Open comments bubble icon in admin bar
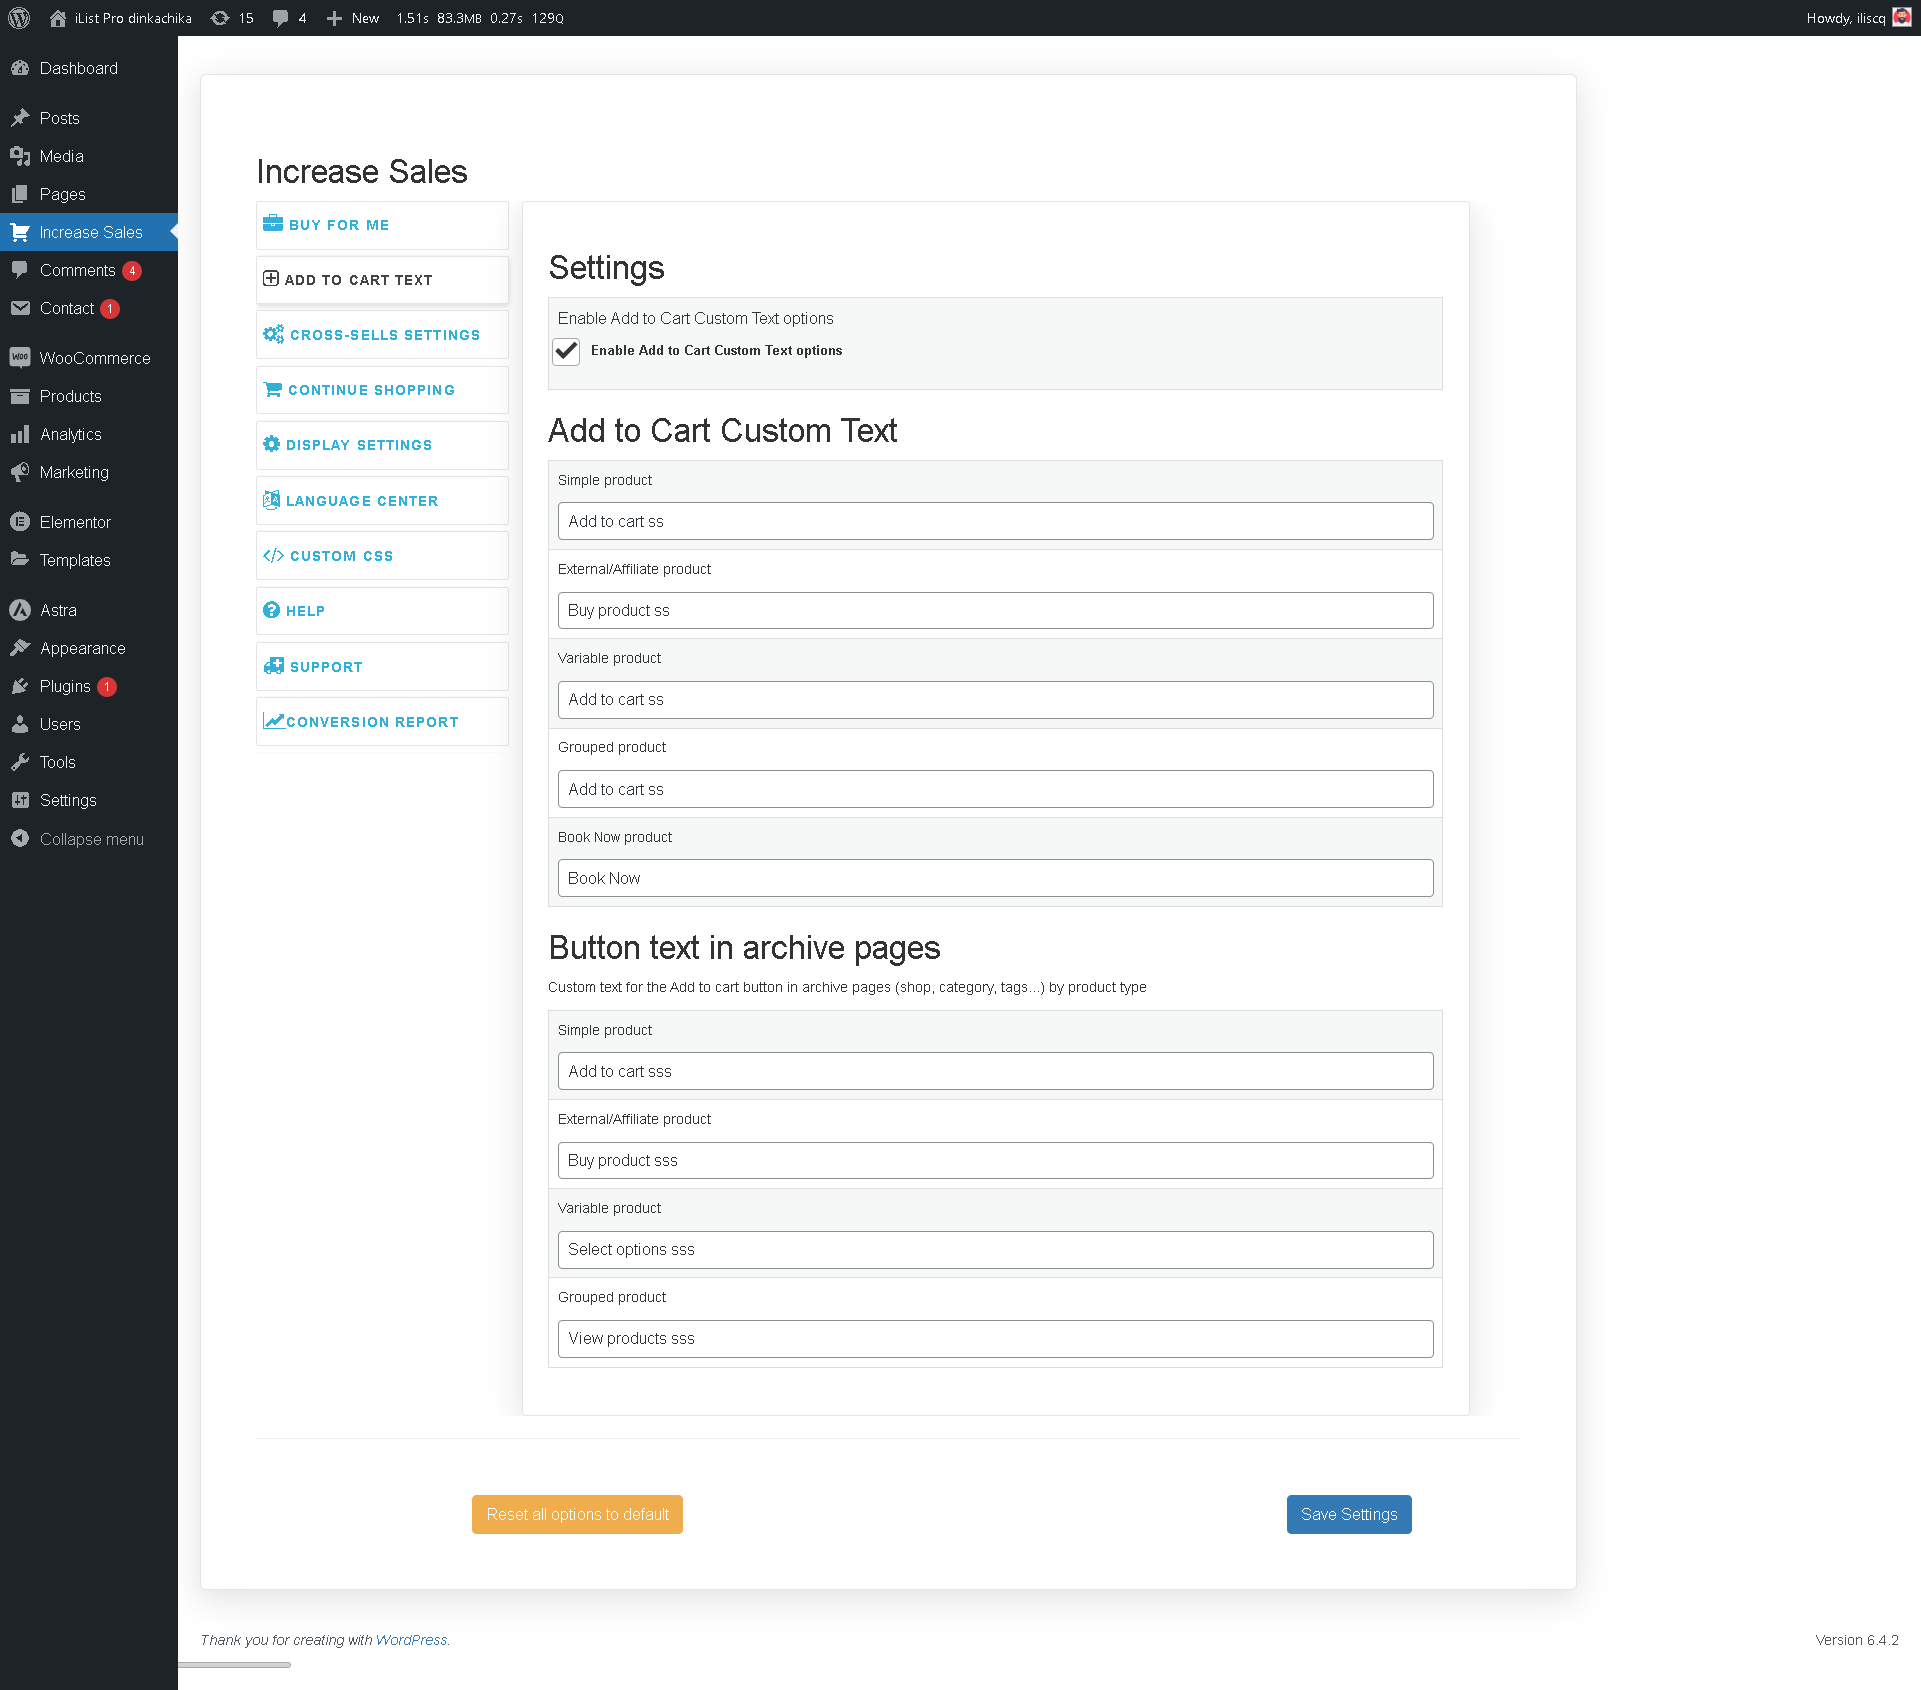This screenshot has width=1921, height=1690. coord(281,18)
